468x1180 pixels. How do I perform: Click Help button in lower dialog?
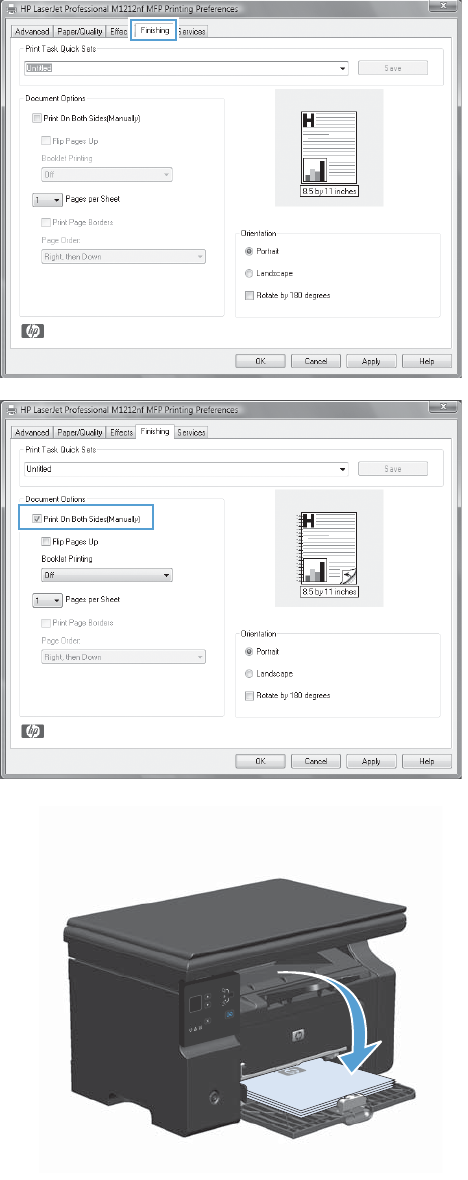(x=427, y=762)
